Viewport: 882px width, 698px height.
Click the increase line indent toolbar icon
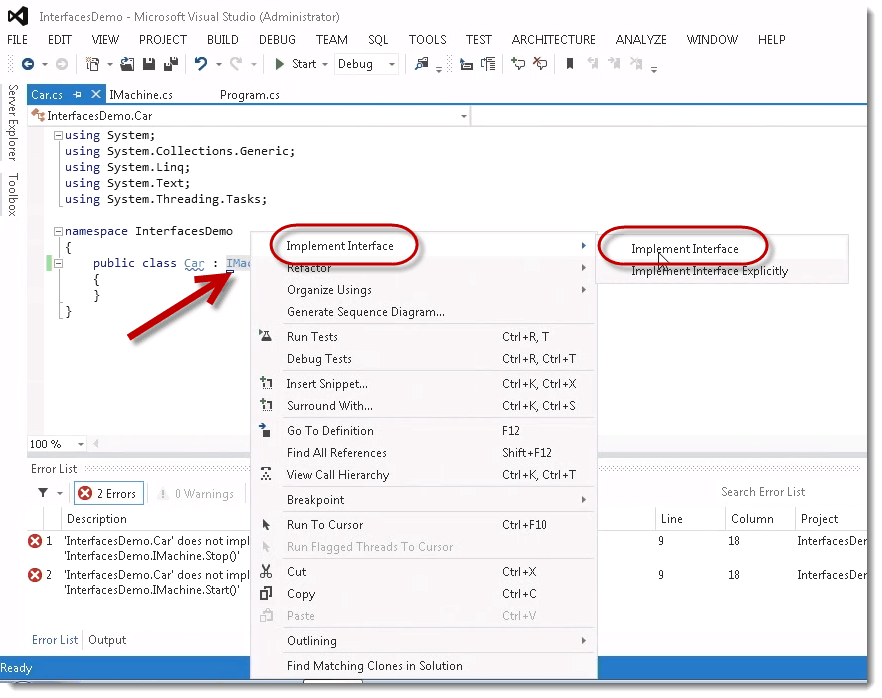(x=488, y=64)
